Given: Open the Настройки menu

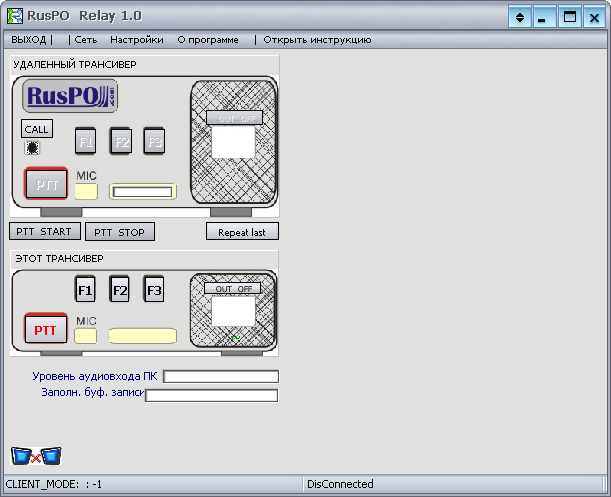Looking at the screenshot, I should pos(137,40).
